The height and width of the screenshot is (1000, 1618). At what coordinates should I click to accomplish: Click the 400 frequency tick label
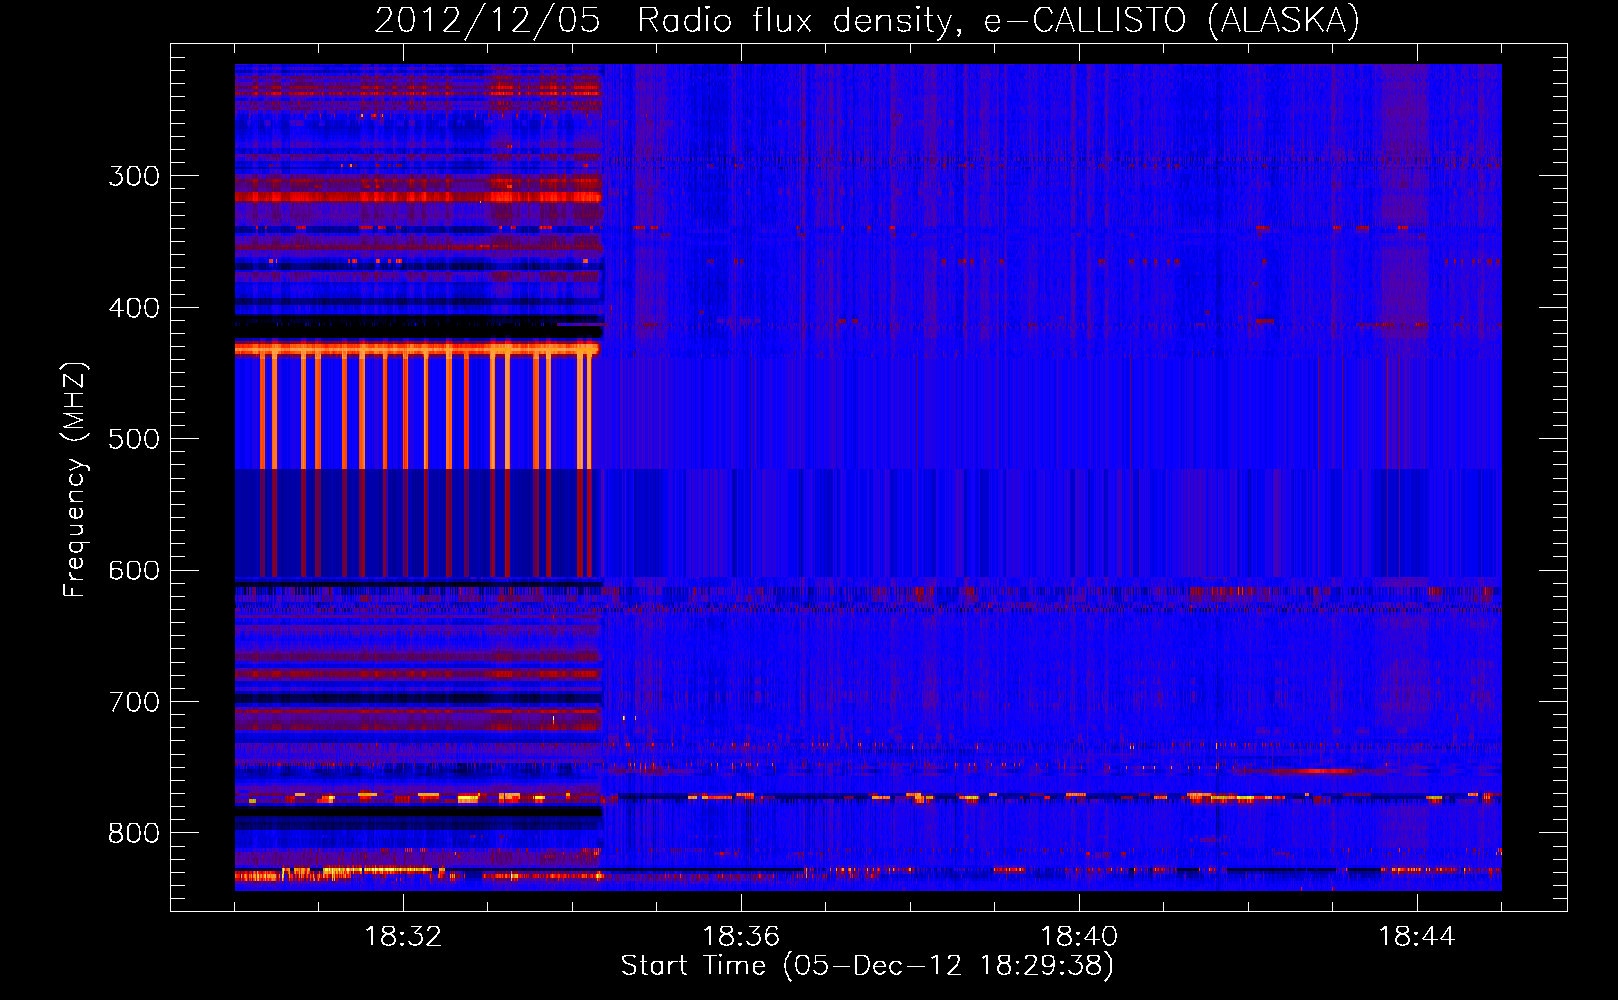click(134, 308)
